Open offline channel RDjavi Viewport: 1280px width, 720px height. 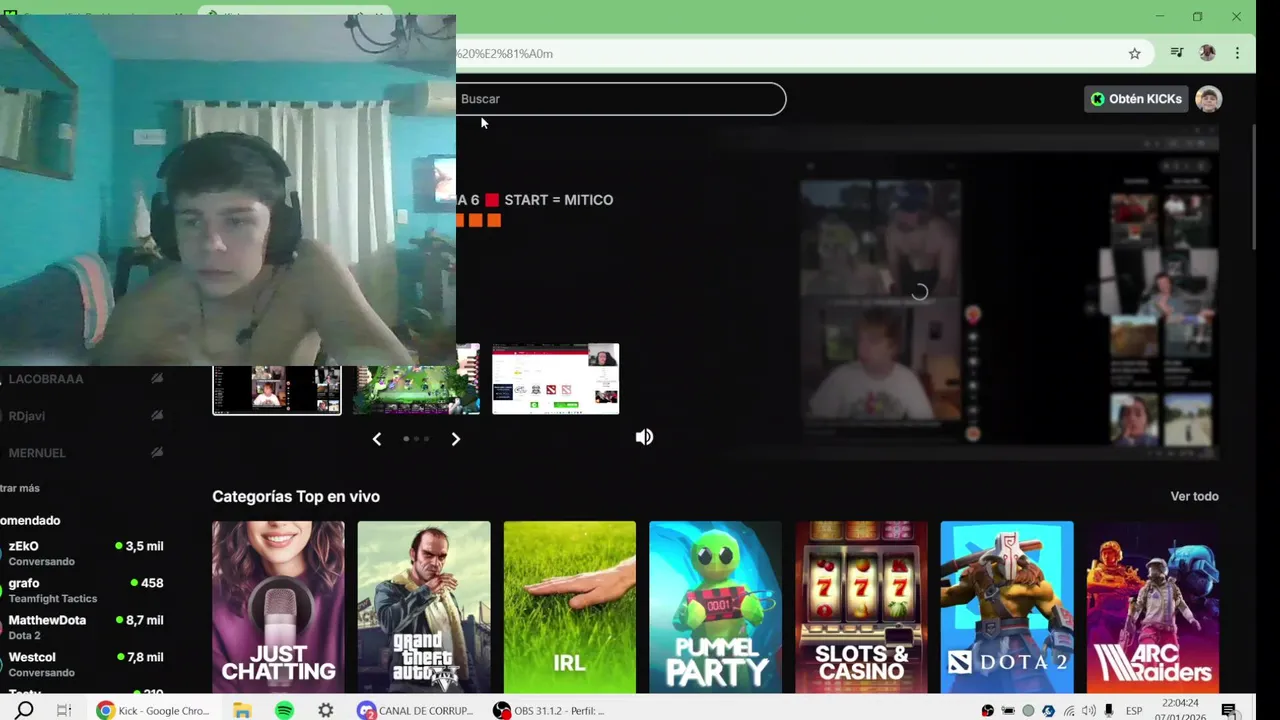tap(27, 416)
